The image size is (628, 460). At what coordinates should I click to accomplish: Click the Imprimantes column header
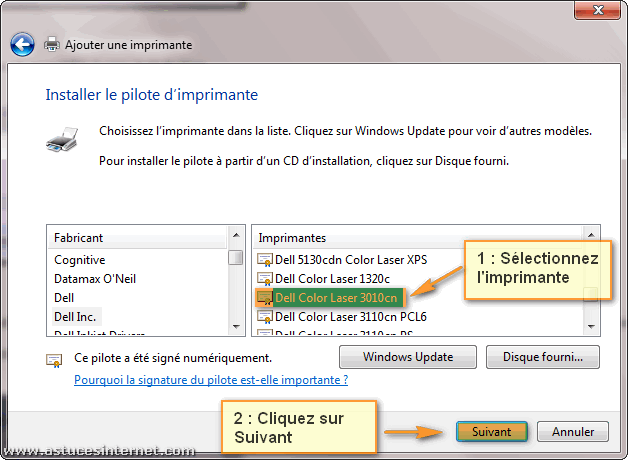418,238
